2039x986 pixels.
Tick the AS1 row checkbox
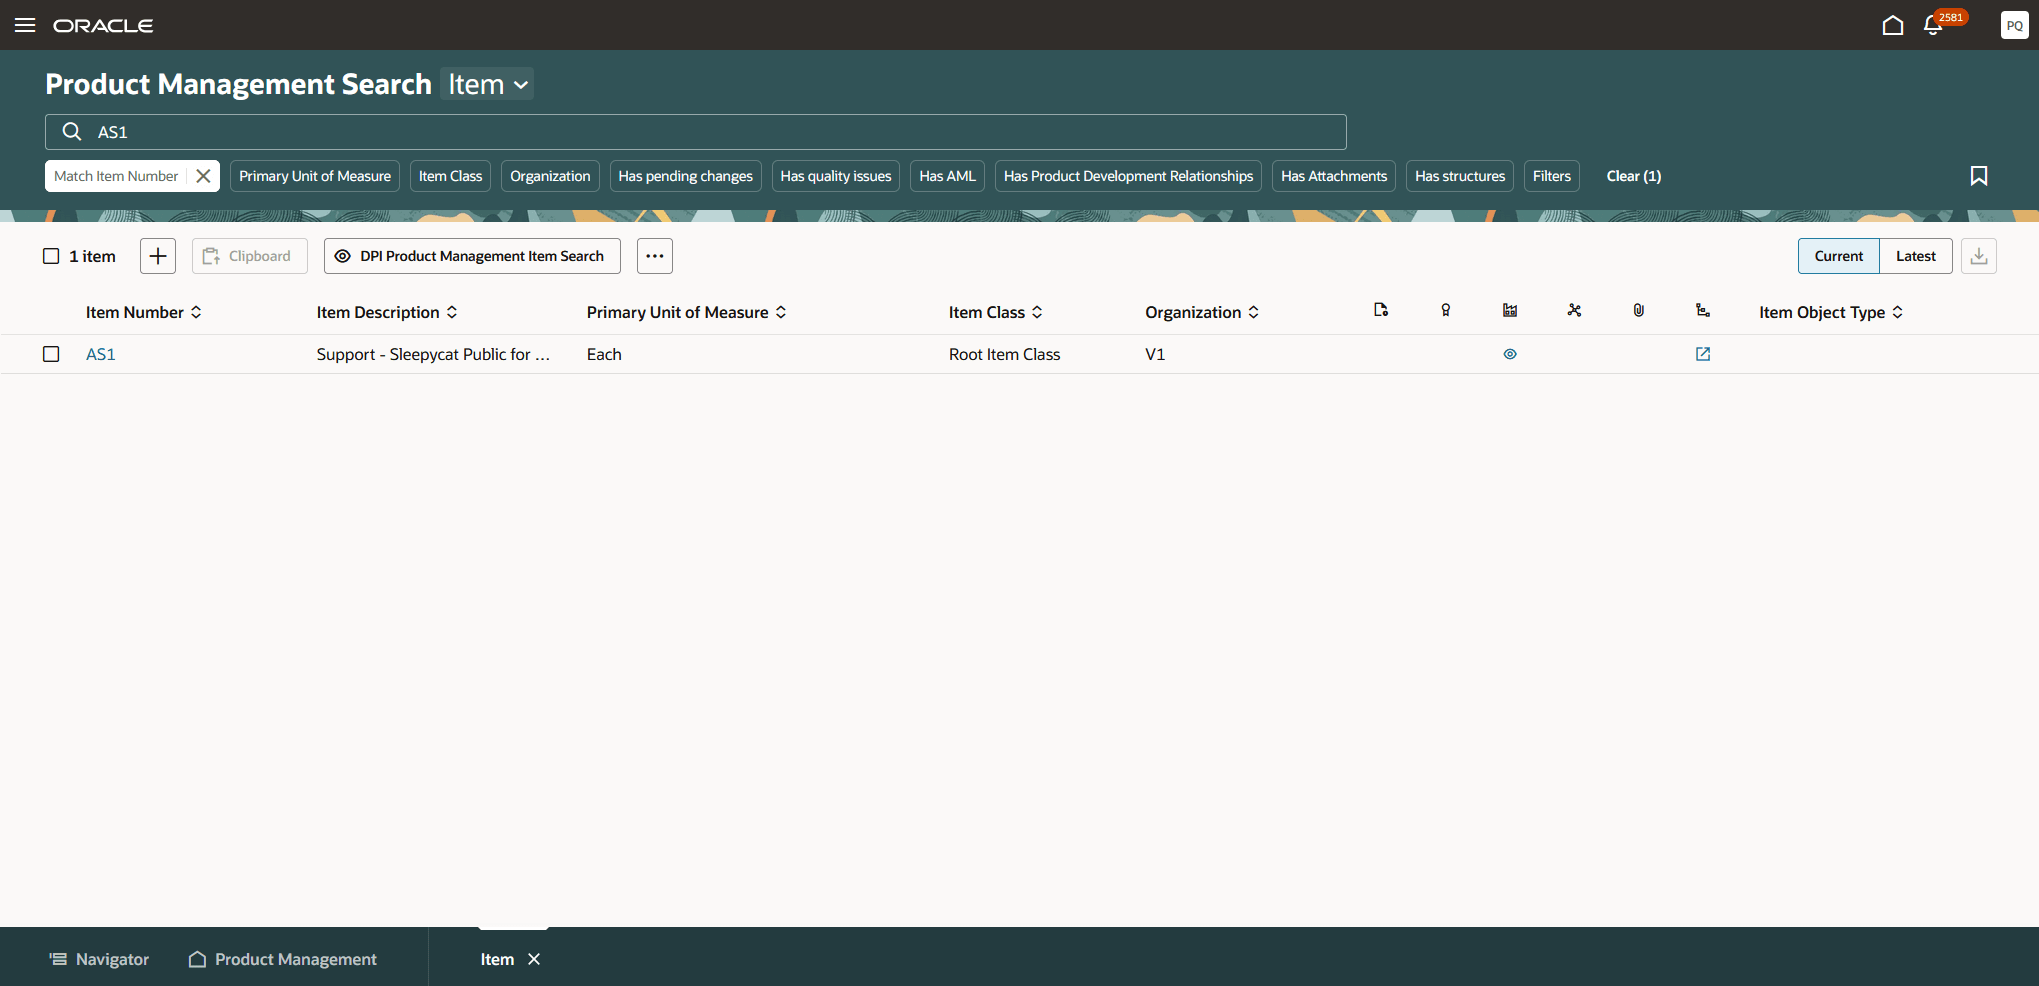[51, 354]
